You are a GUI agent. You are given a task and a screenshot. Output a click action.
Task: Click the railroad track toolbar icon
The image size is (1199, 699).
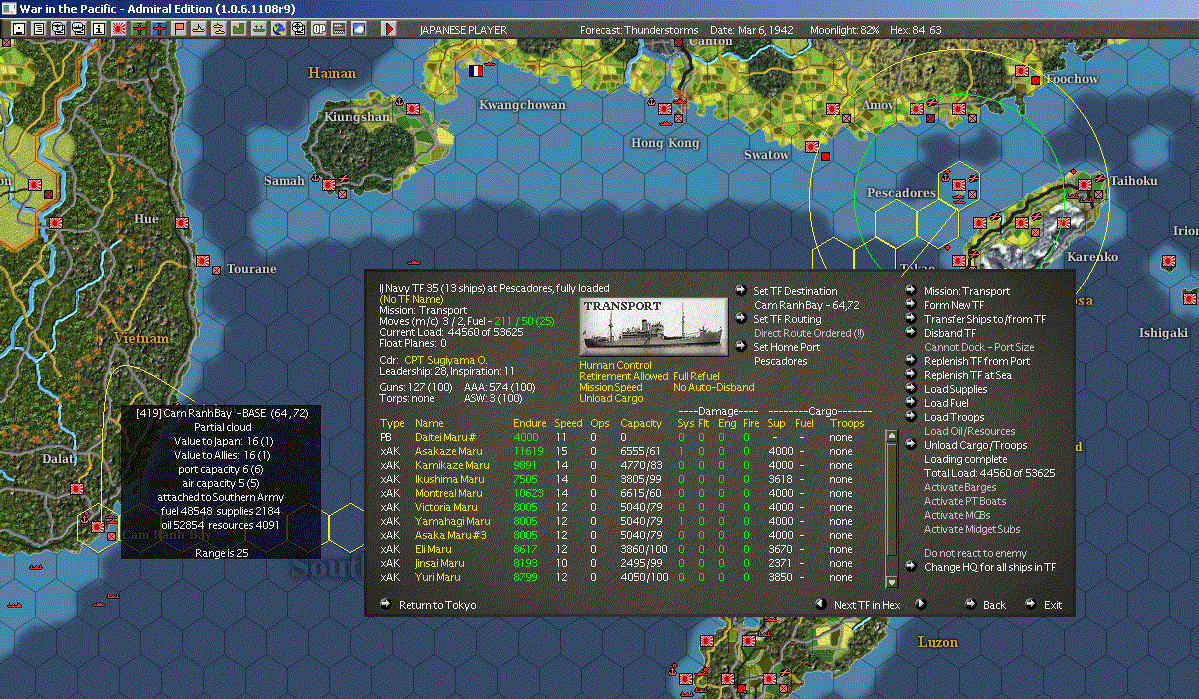(x=339, y=29)
